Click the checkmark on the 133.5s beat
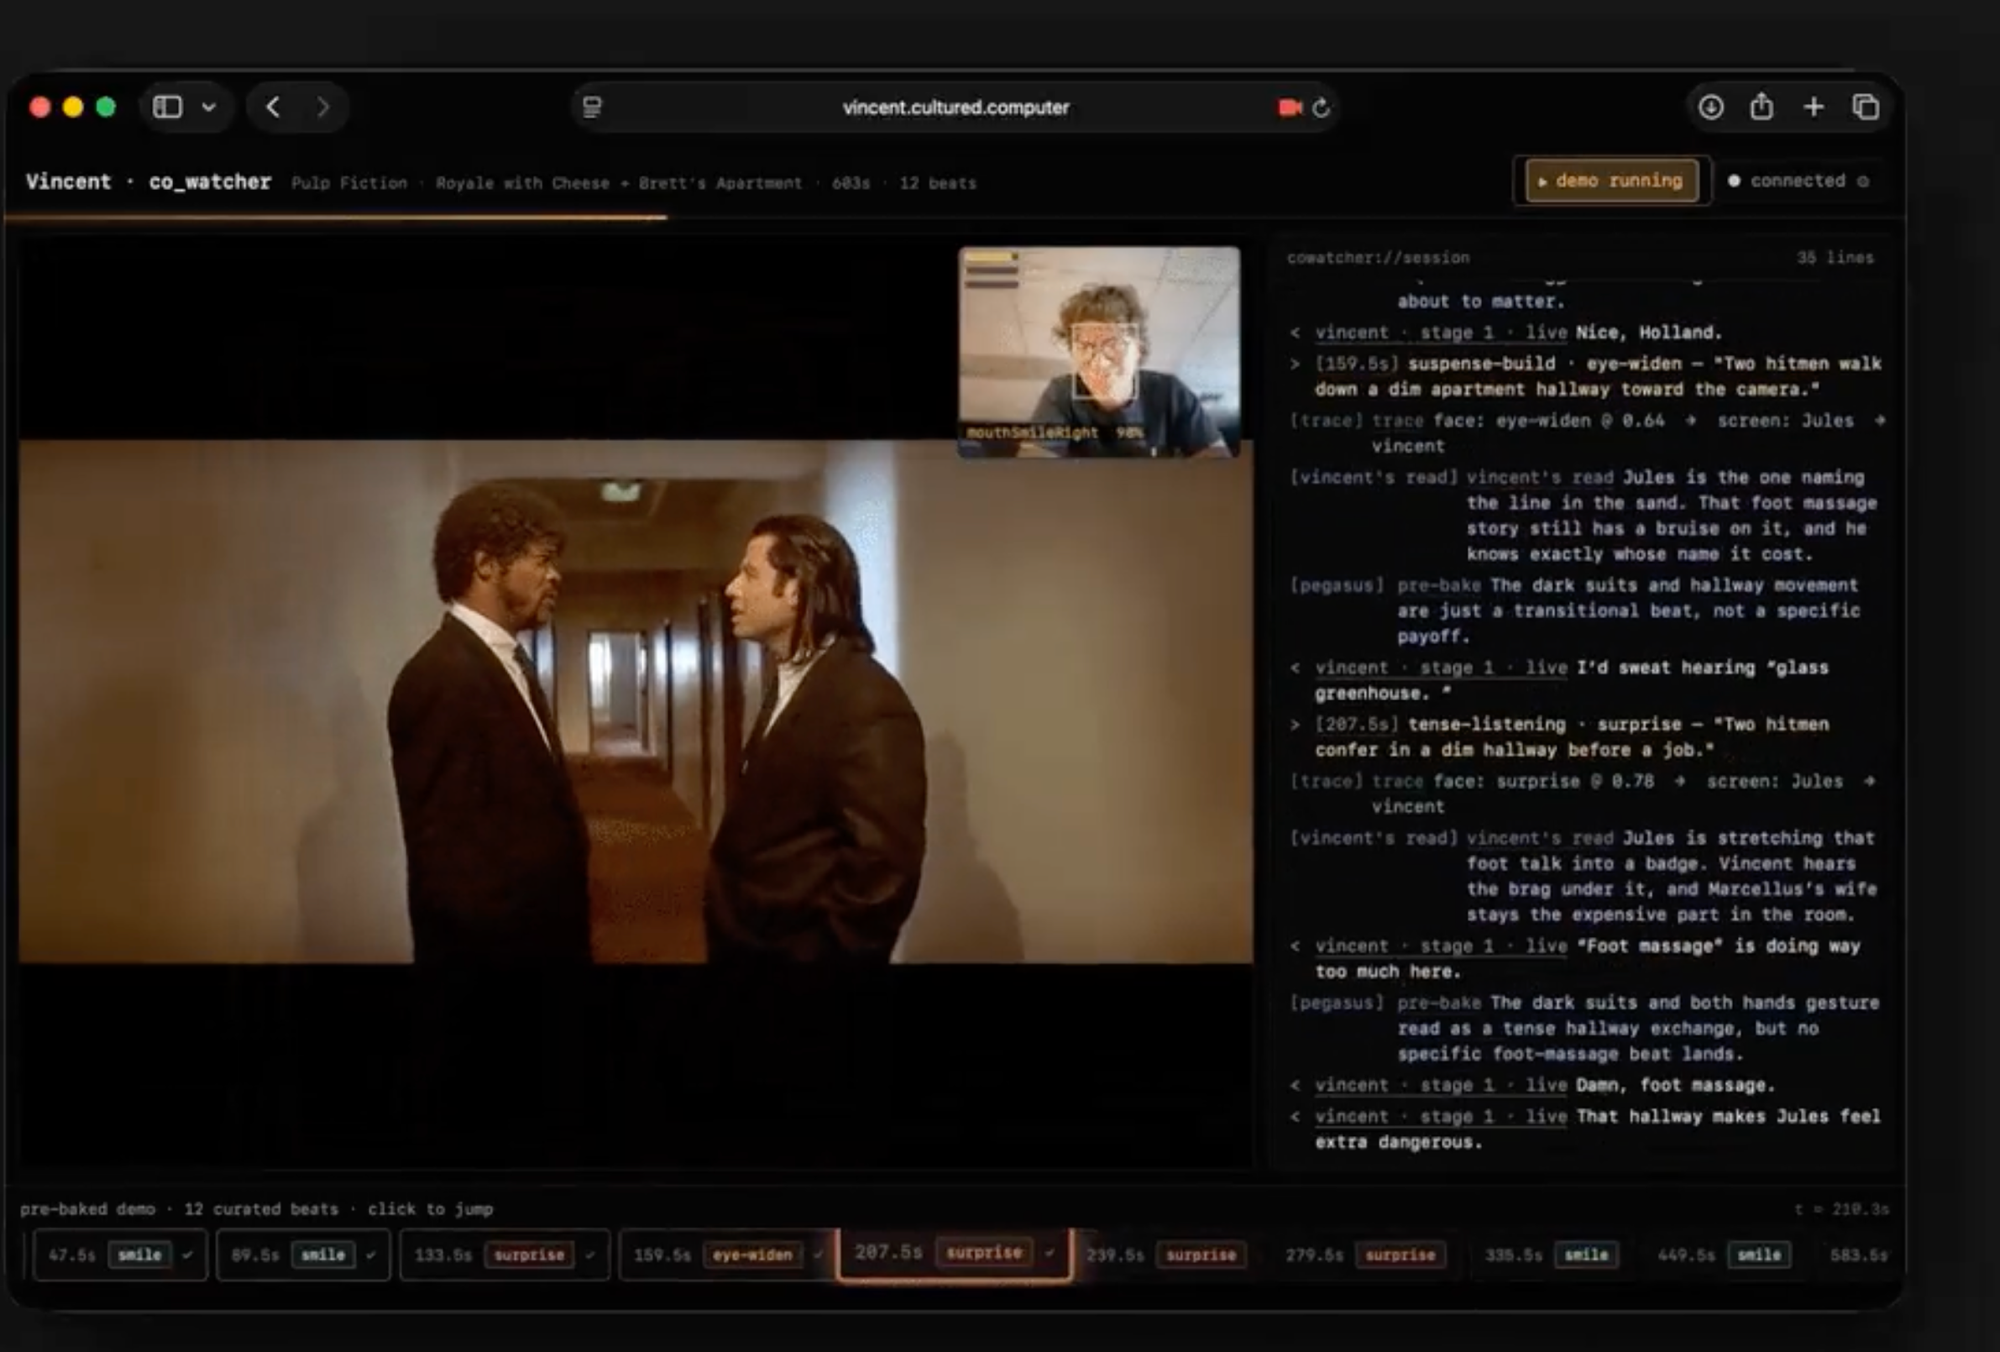Image resolution: width=2000 pixels, height=1352 pixels. [x=590, y=1255]
